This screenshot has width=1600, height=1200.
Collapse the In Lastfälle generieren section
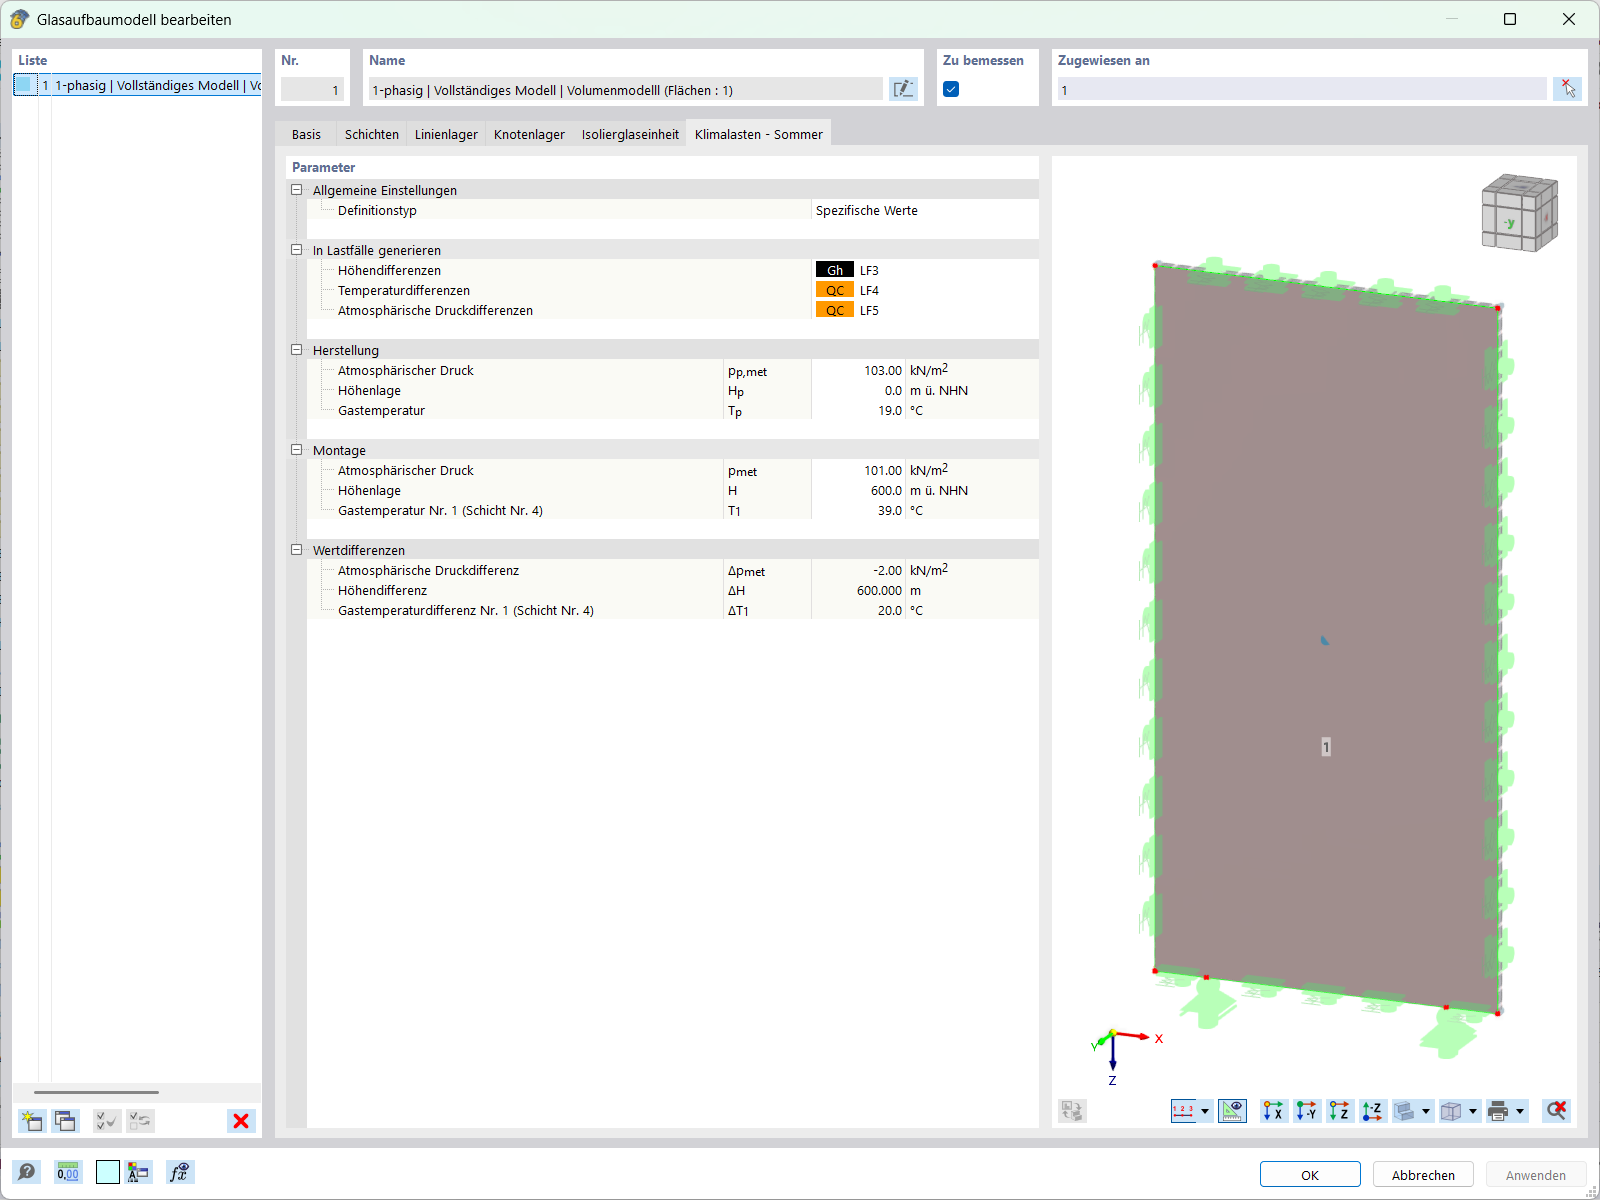pyautogui.click(x=296, y=250)
